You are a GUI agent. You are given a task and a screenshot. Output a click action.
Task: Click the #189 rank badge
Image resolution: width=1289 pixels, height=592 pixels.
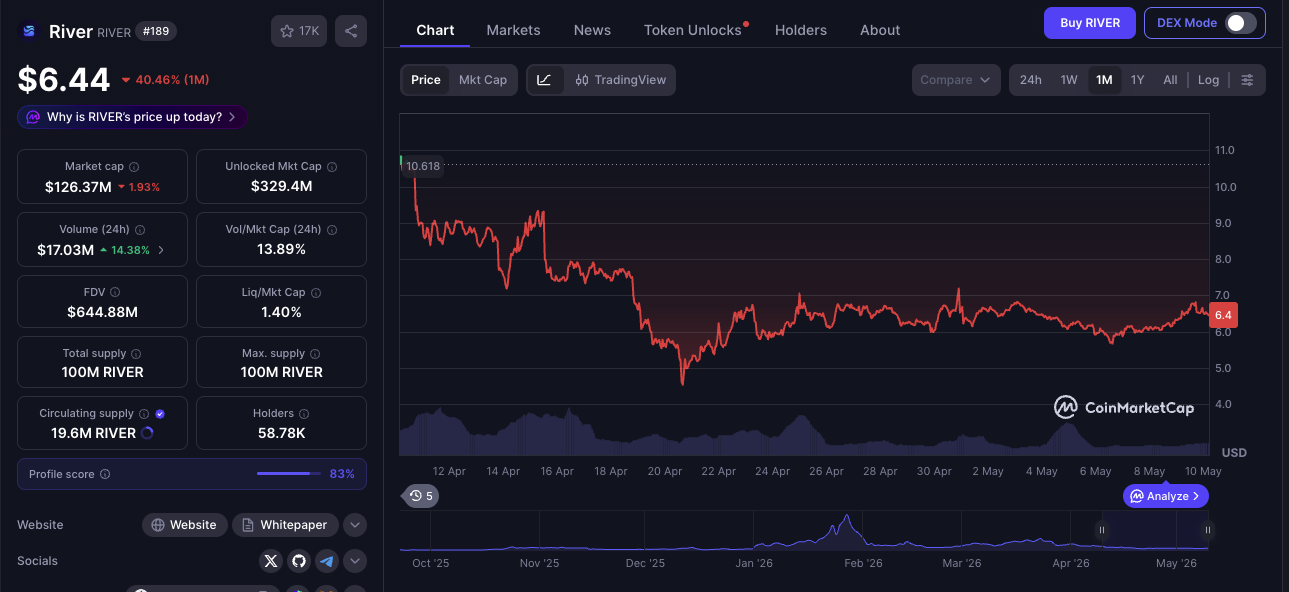156,31
